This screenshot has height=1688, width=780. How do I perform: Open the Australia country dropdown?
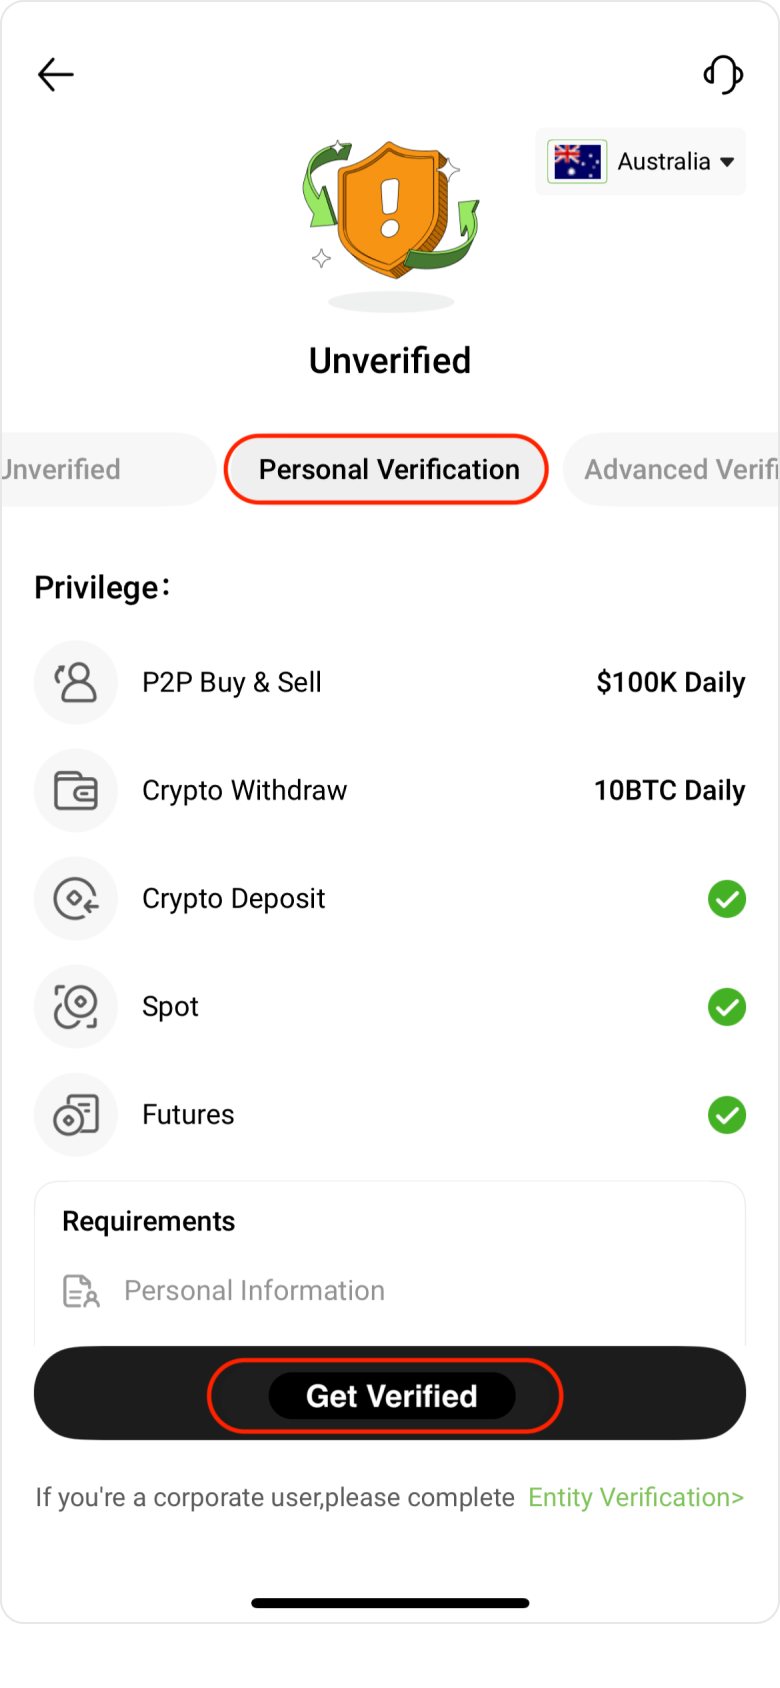[x=676, y=162]
